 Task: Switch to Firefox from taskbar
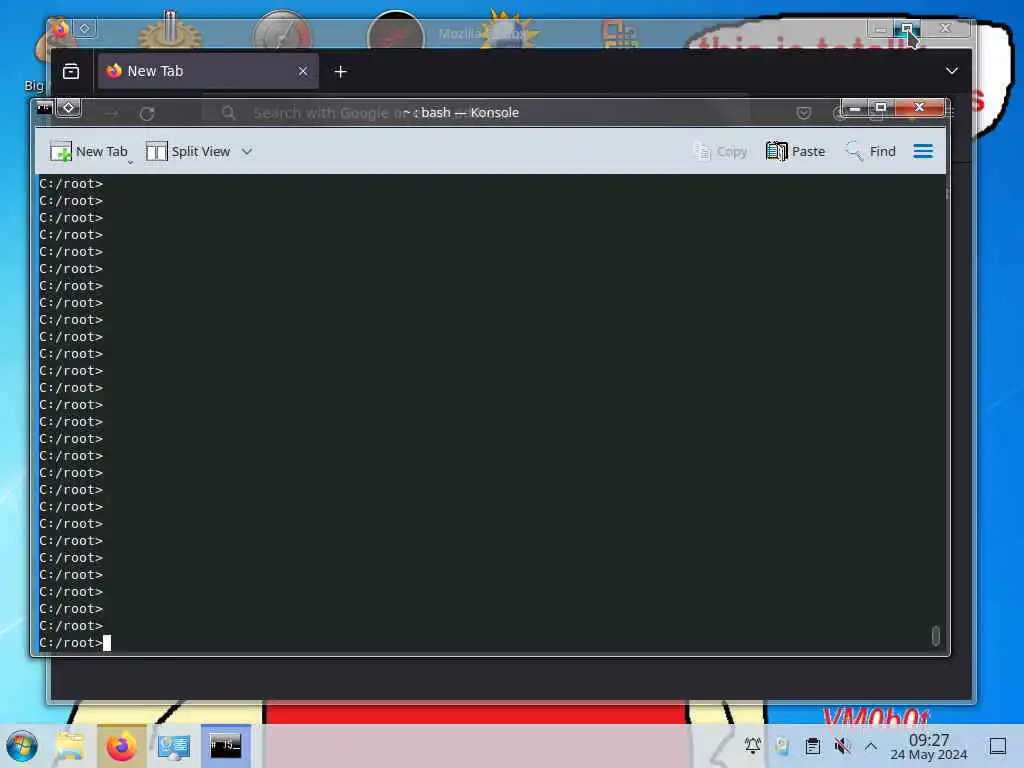(121, 746)
